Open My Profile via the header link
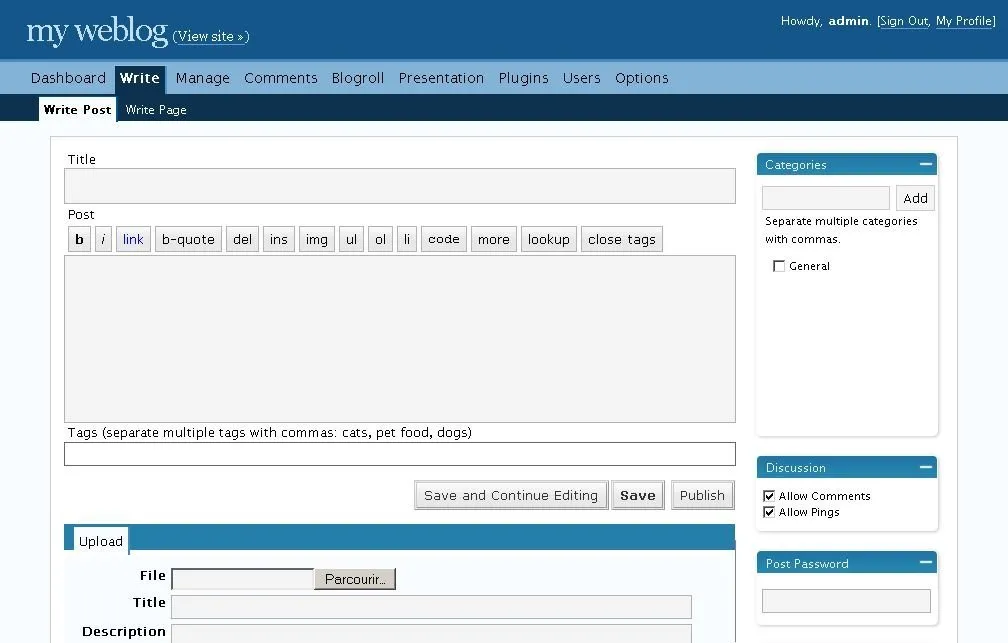Image resolution: width=1008 pixels, height=643 pixels. click(964, 21)
